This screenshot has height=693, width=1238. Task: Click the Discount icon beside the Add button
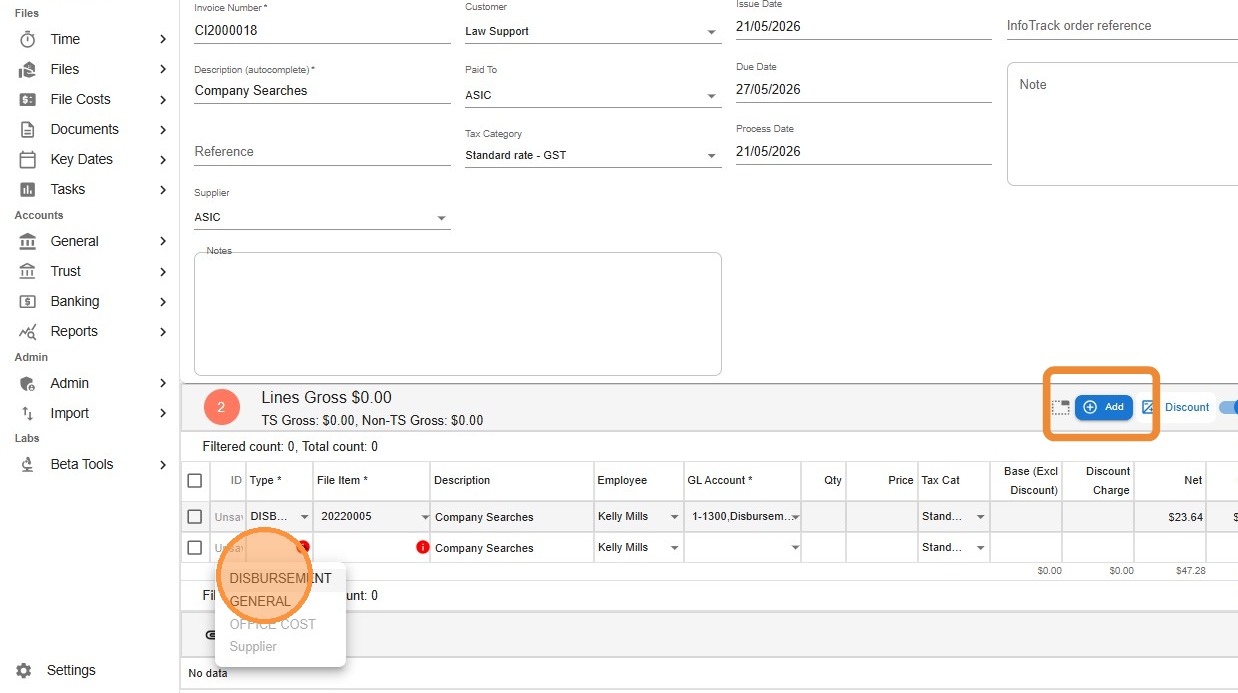1148,407
